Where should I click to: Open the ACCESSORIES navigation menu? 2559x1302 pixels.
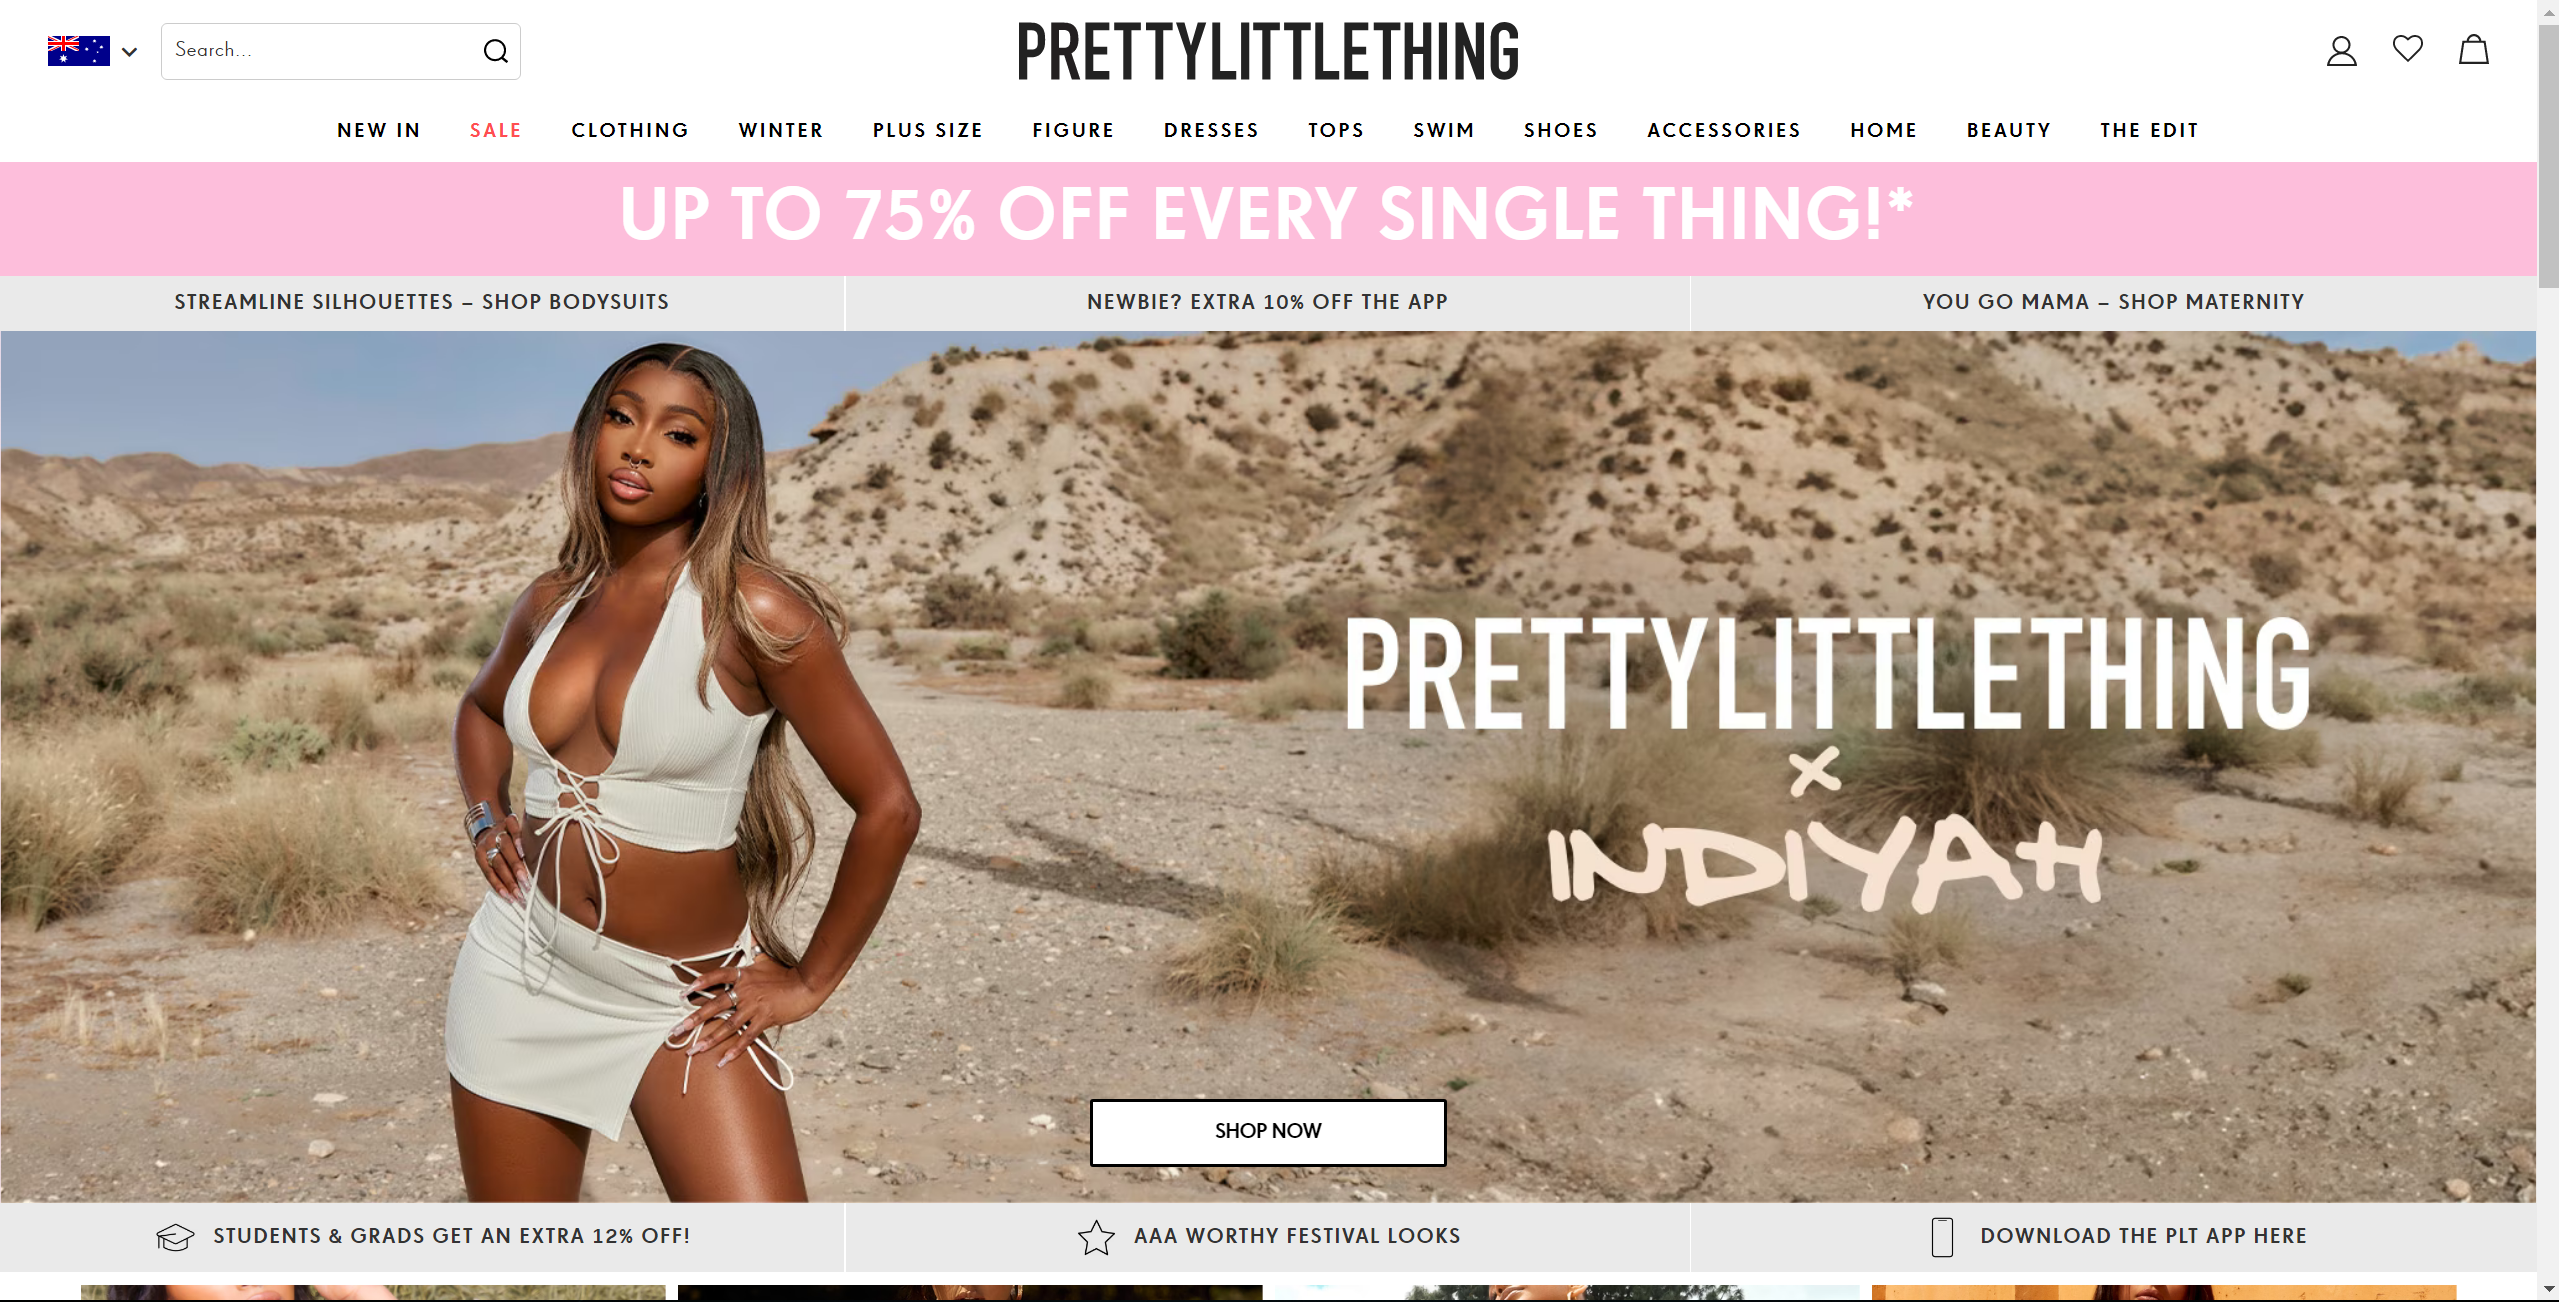click(x=1724, y=130)
